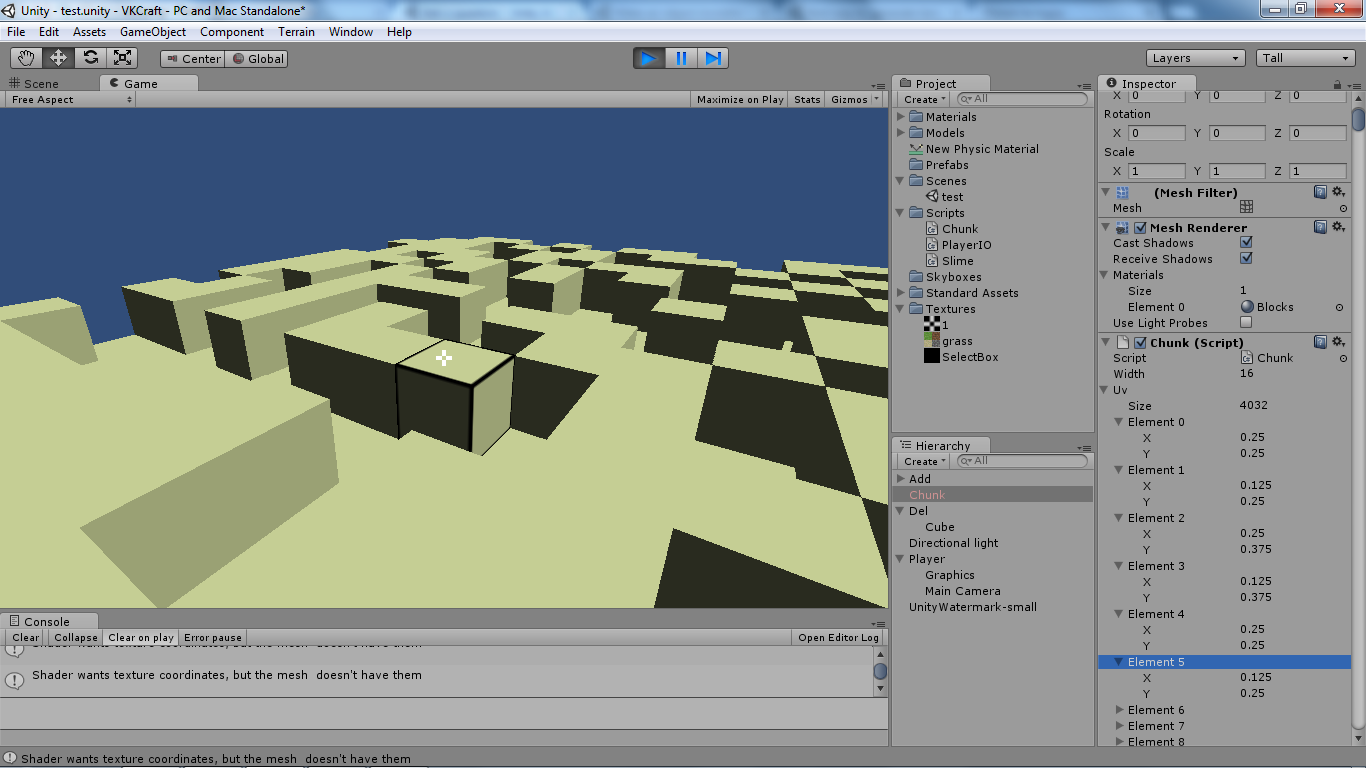This screenshot has width=1366, height=768.
Task: Open Chunk Script settings gear
Action: pyautogui.click(x=1338, y=342)
